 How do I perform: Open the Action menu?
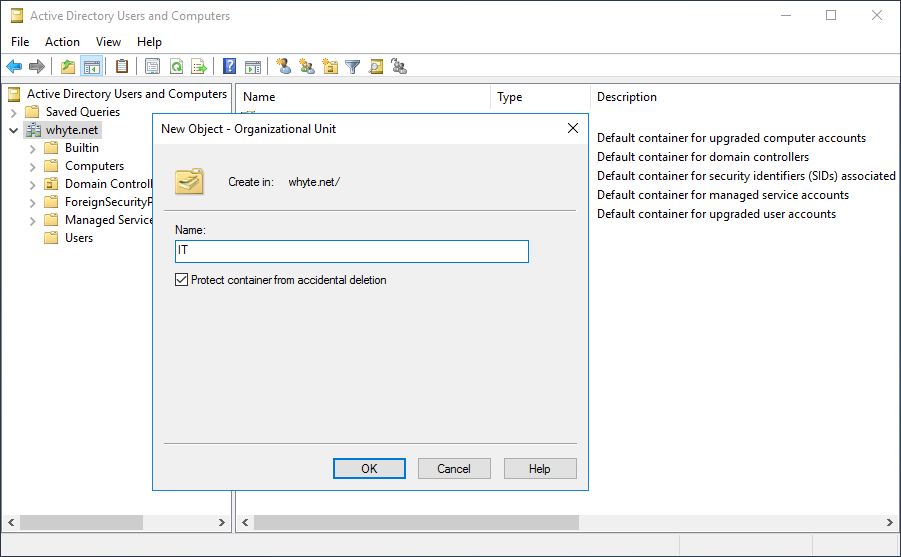62,42
